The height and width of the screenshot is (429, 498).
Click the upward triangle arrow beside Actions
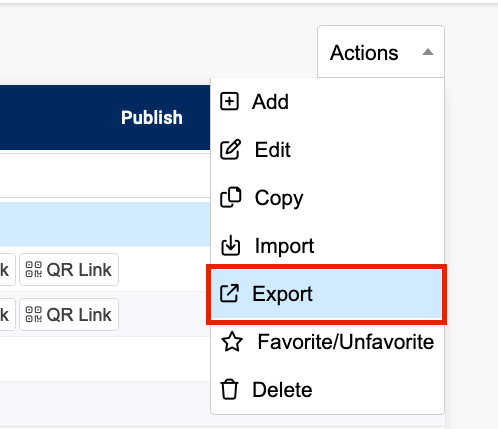(x=428, y=52)
